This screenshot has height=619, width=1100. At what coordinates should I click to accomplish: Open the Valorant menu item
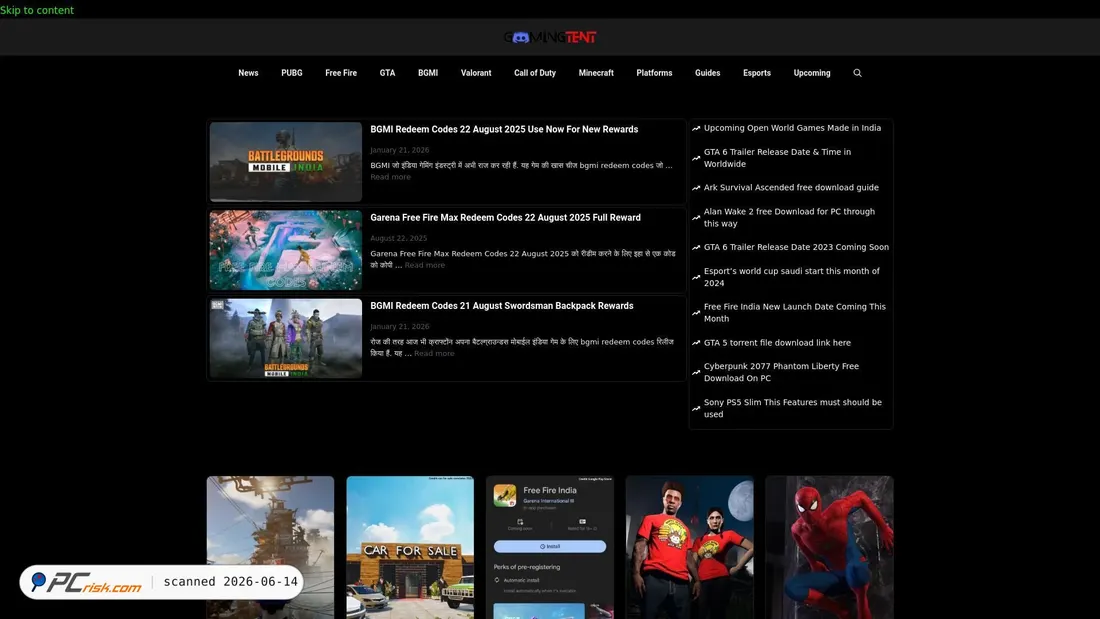(x=476, y=73)
